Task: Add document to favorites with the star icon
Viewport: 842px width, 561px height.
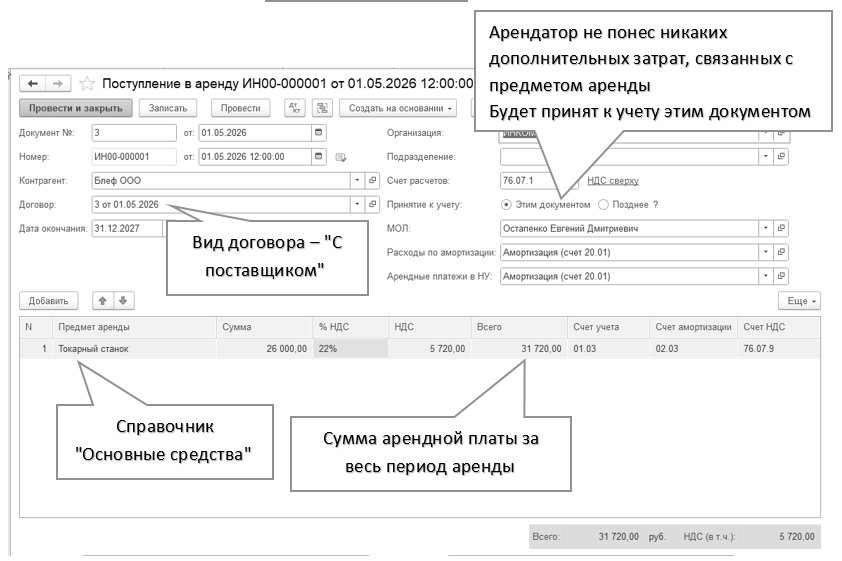Action: click(87, 84)
